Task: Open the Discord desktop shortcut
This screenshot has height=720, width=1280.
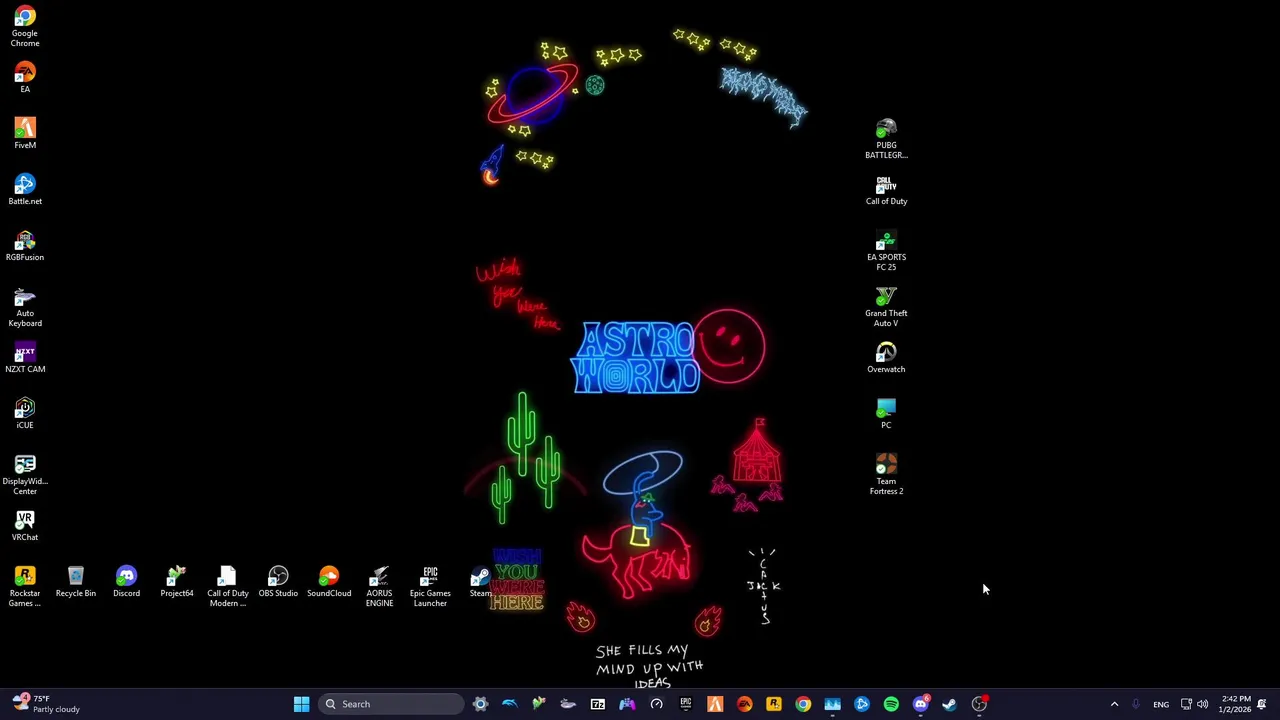Action: click(x=126, y=582)
